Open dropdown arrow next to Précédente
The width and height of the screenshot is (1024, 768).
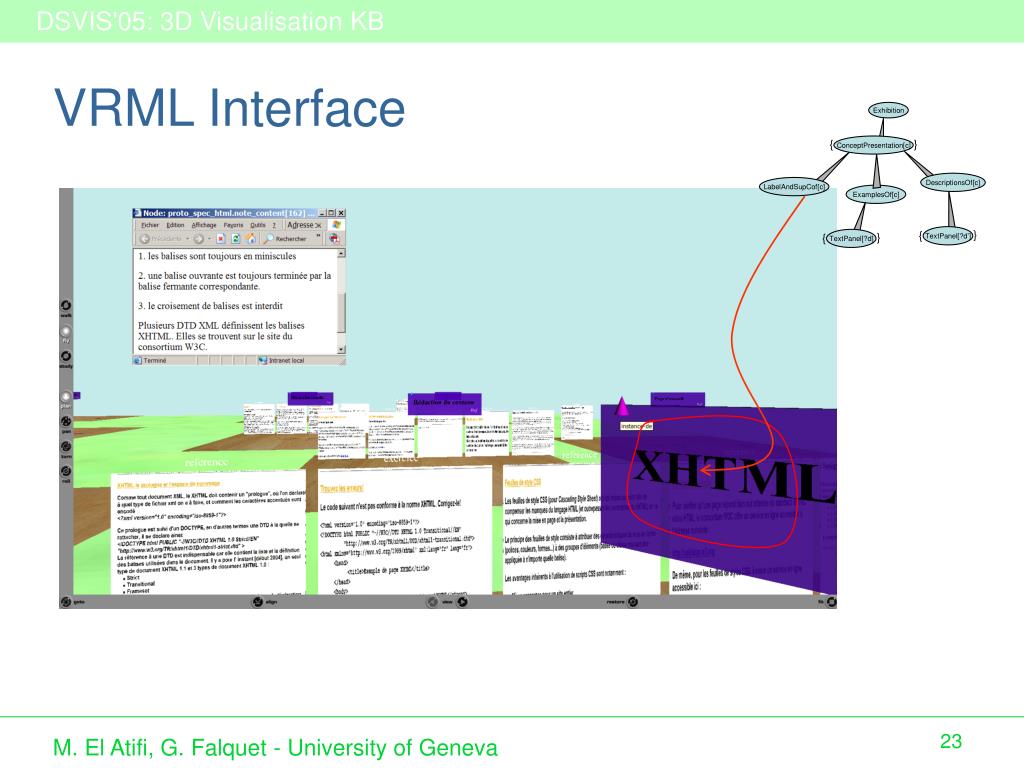coord(187,239)
